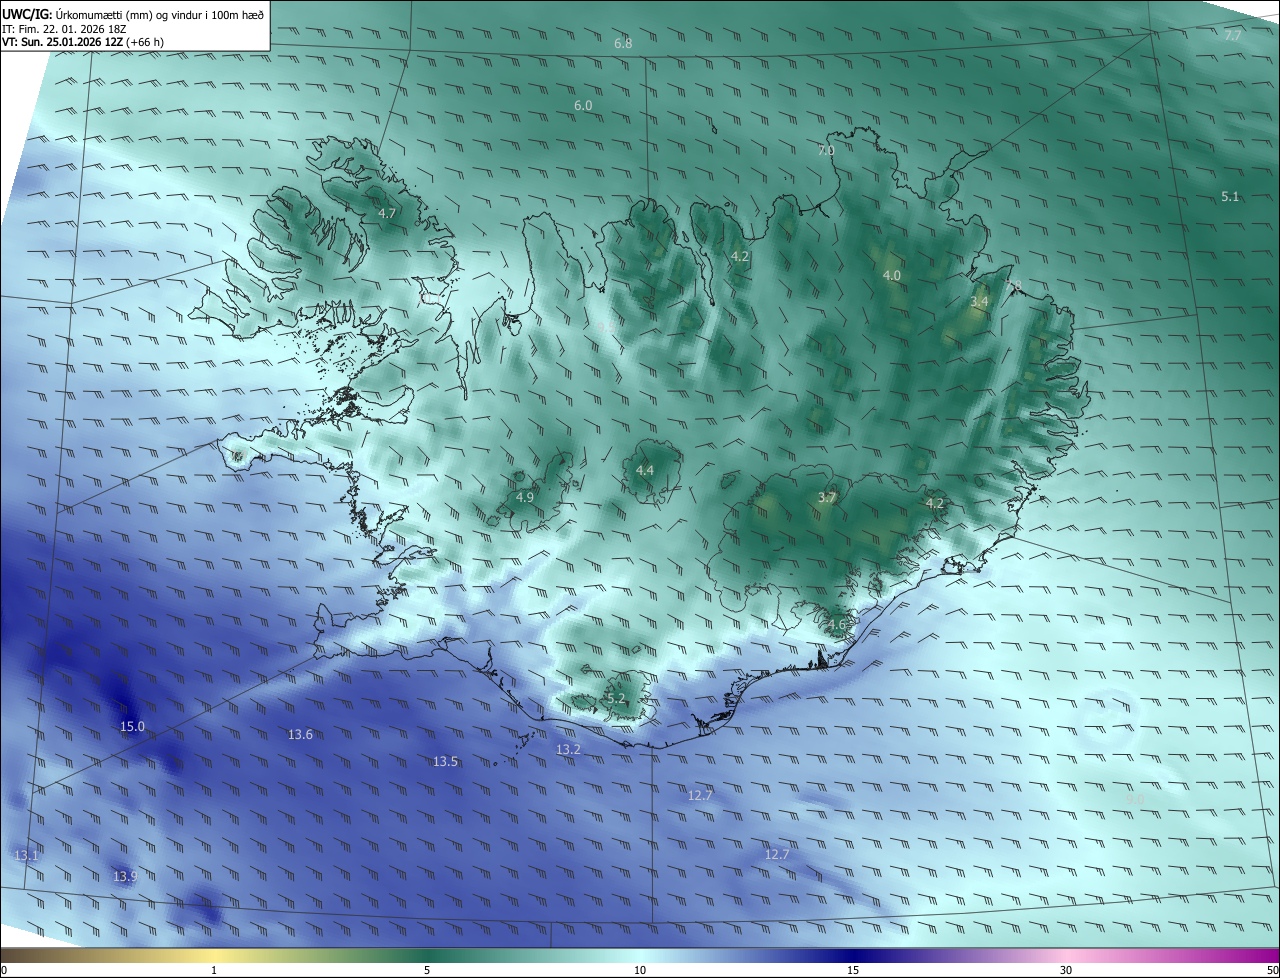Click the initial time line "IT: Fim. 22. 01. 2026 18Z"
The width and height of the screenshot is (1280, 978).
click(x=63, y=29)
